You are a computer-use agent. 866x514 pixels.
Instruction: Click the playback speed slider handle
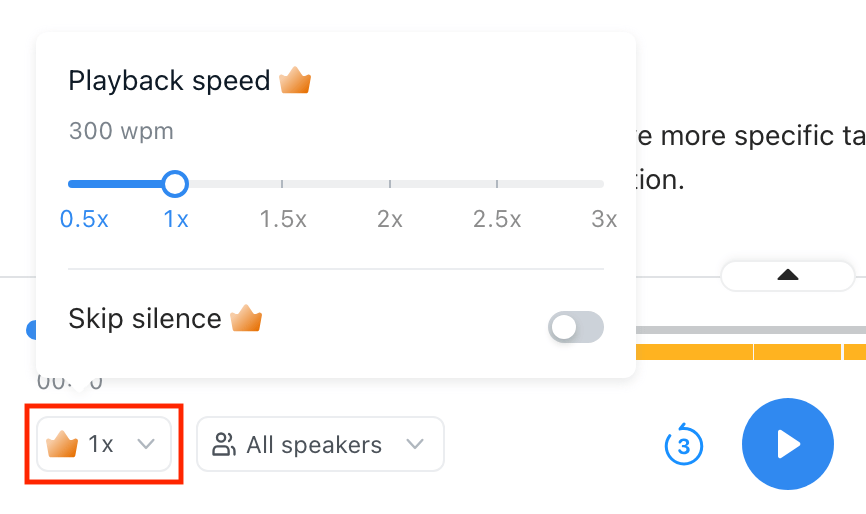(175, 184)
